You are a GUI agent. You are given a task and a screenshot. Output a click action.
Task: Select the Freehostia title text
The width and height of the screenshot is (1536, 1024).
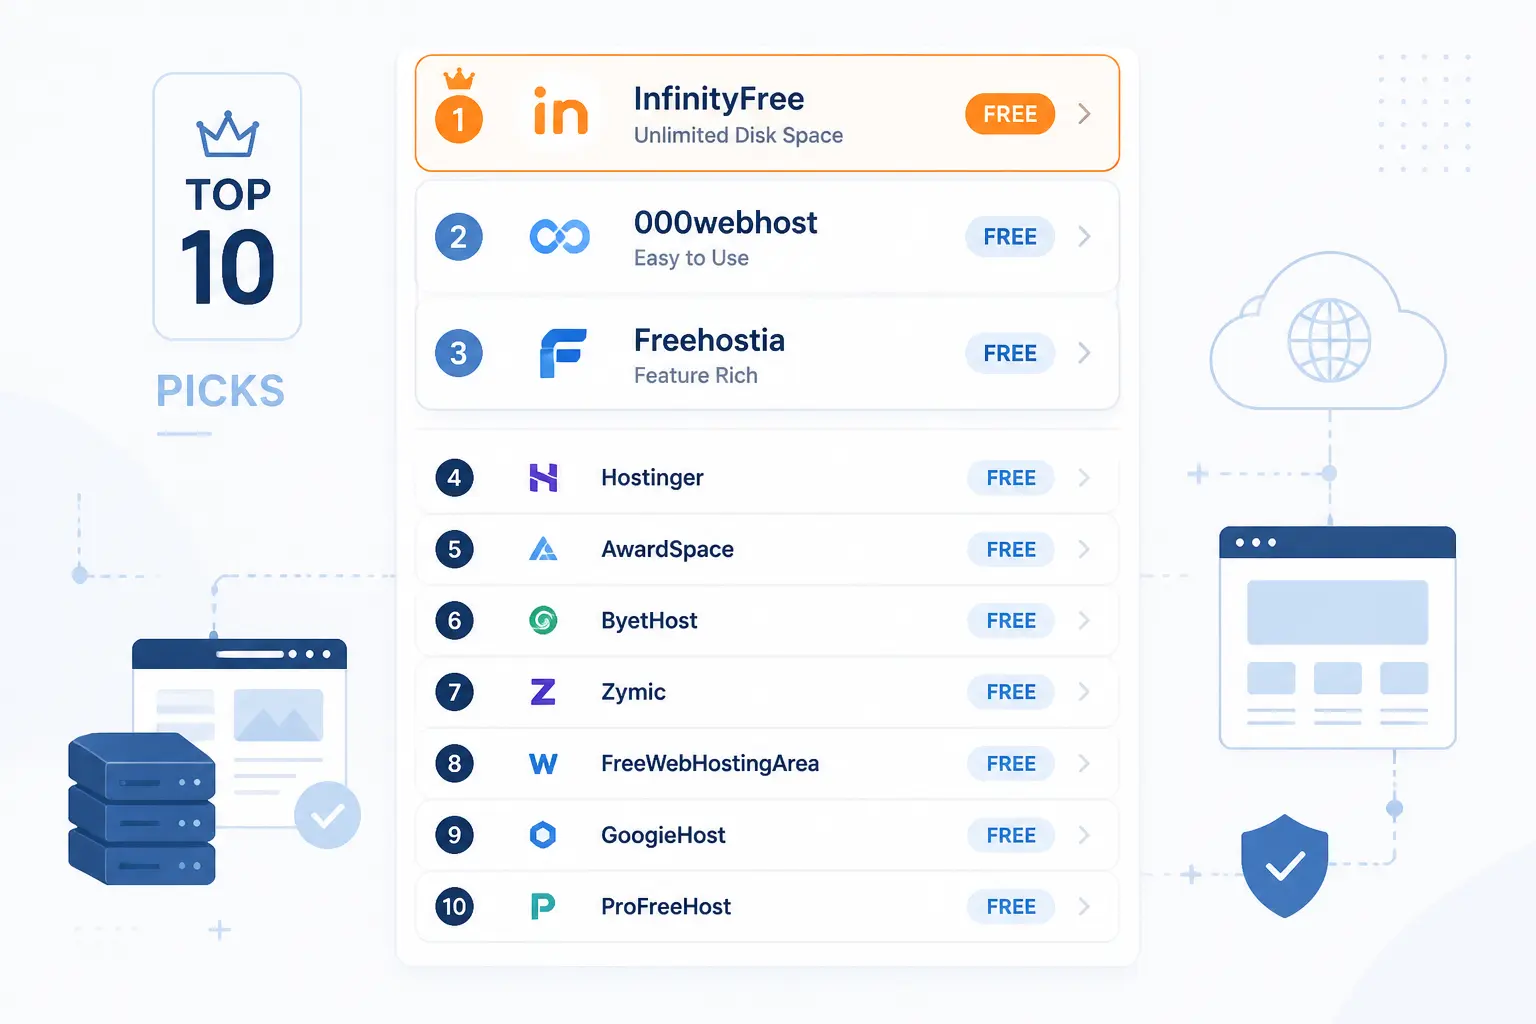[709, 340]
